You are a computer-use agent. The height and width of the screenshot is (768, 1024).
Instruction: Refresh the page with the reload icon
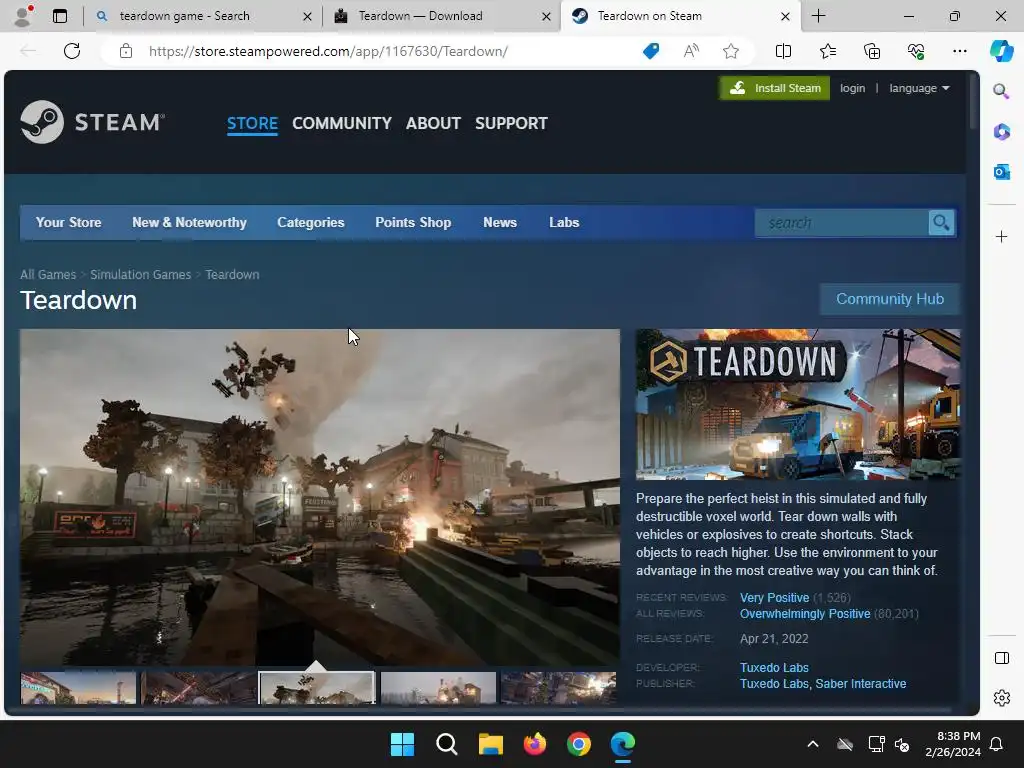point(72,51)
